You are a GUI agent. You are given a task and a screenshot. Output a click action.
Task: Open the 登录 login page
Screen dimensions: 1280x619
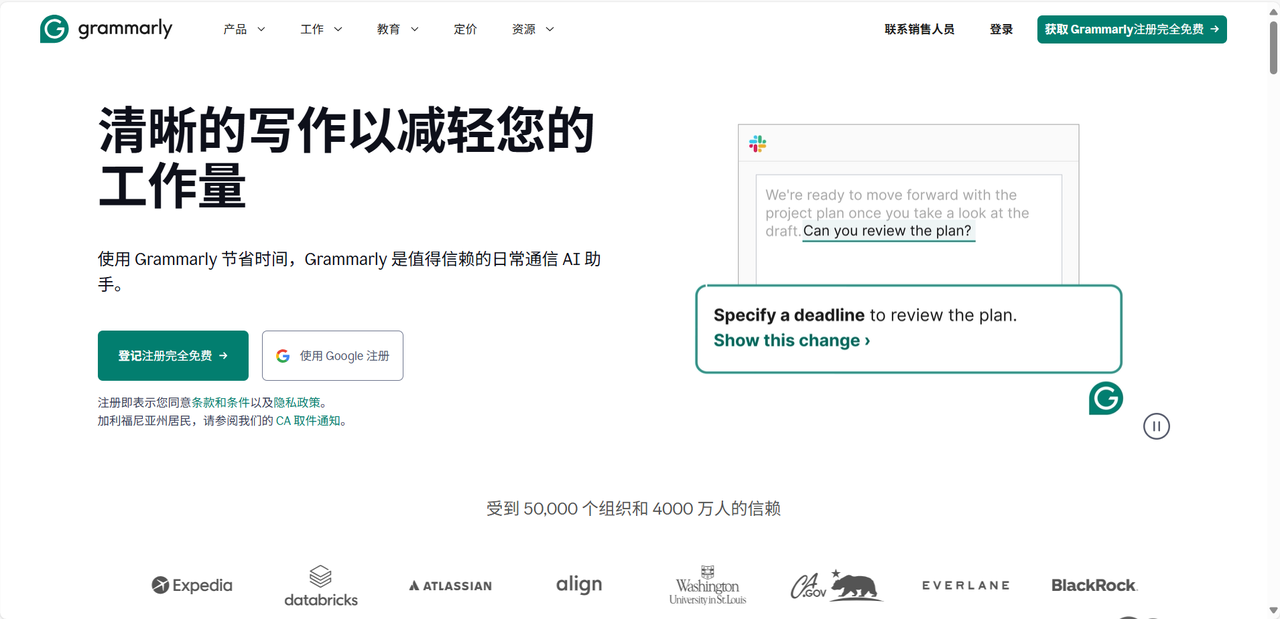(x=1001, y=29)
